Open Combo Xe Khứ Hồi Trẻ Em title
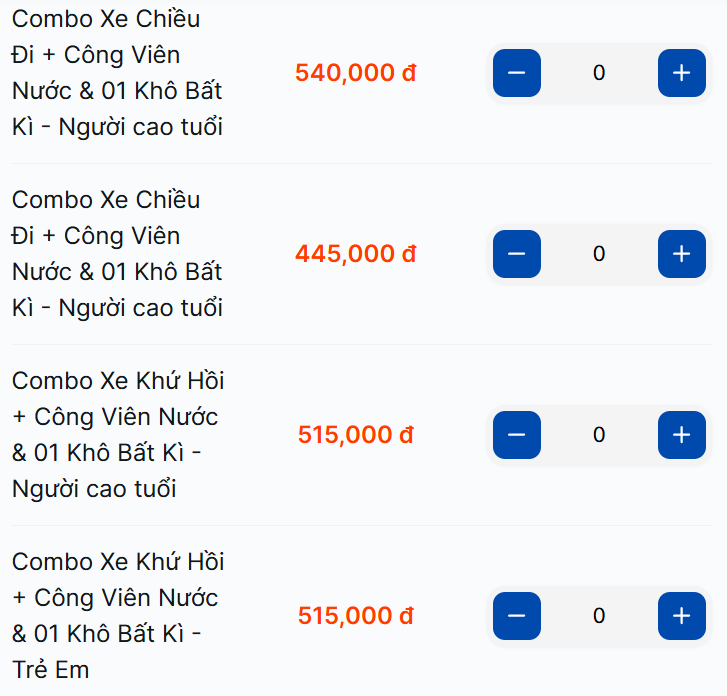727x696 pixels. [117, 616]
